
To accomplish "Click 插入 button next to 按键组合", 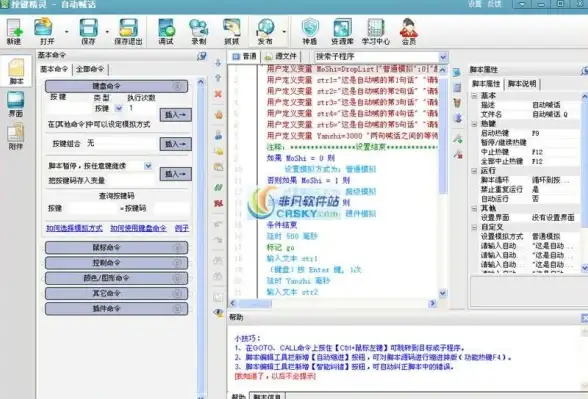I will point(176,144).
